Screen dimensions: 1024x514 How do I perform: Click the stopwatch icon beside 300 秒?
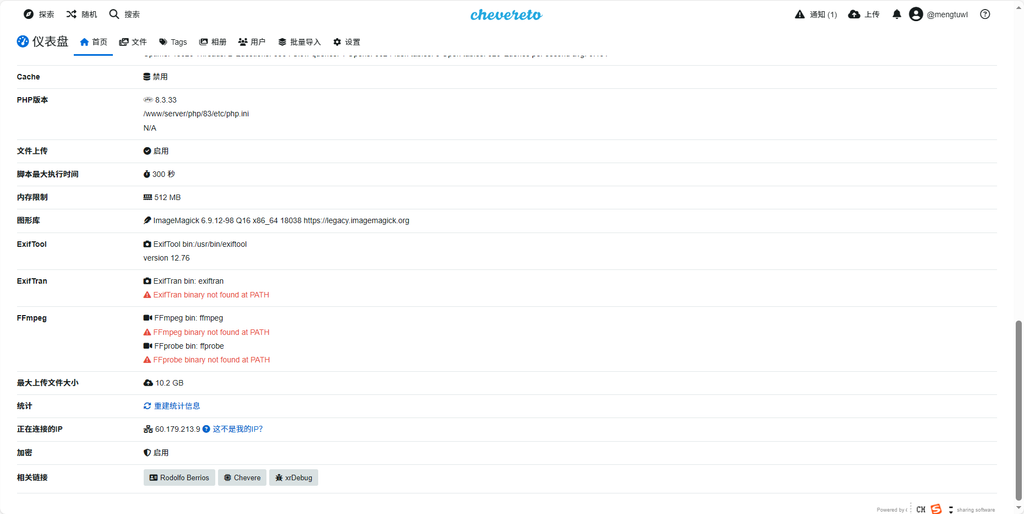(147, 174)
